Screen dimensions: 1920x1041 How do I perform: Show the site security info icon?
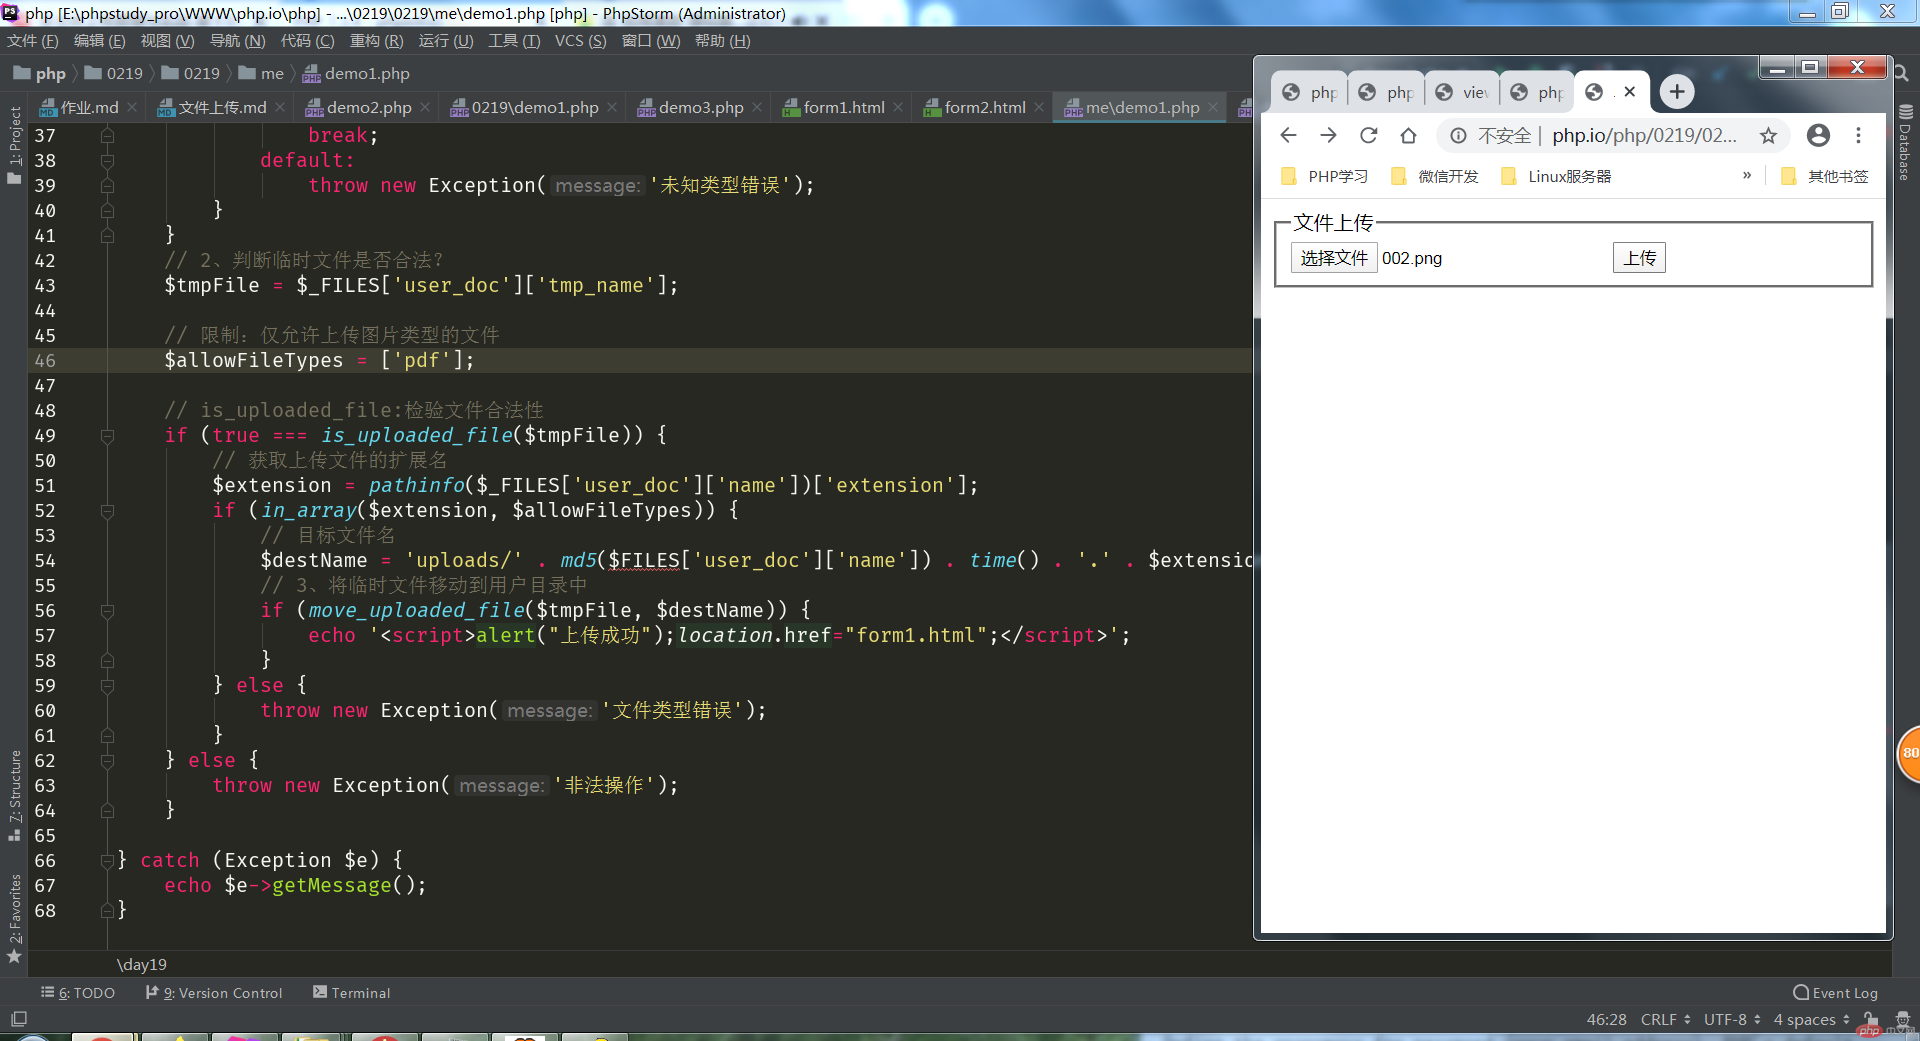[1458, 135]
